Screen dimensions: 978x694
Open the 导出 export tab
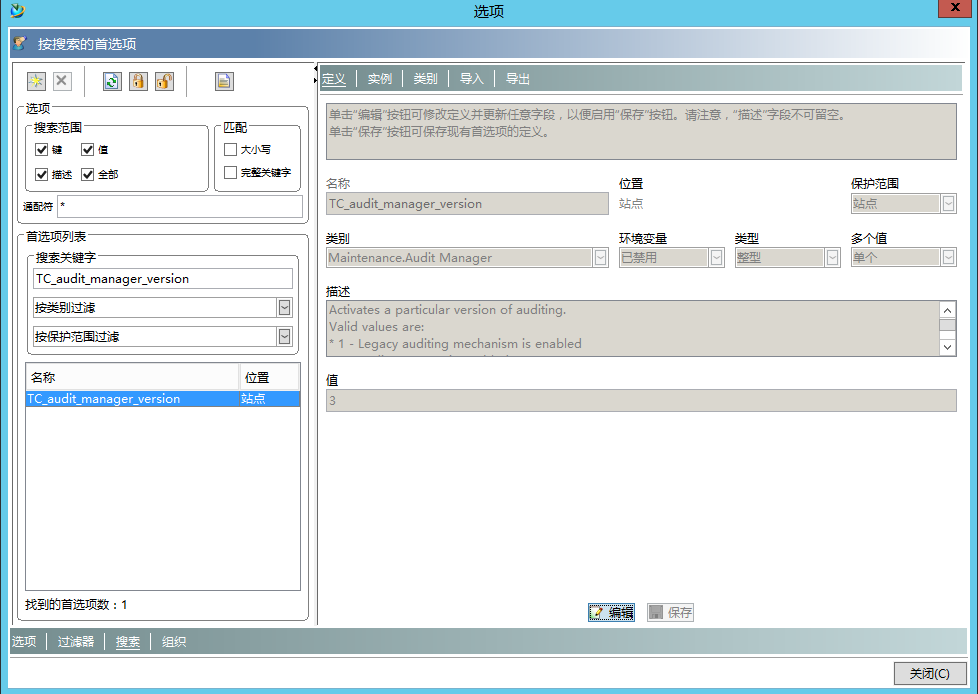click(x=517, y=79)
